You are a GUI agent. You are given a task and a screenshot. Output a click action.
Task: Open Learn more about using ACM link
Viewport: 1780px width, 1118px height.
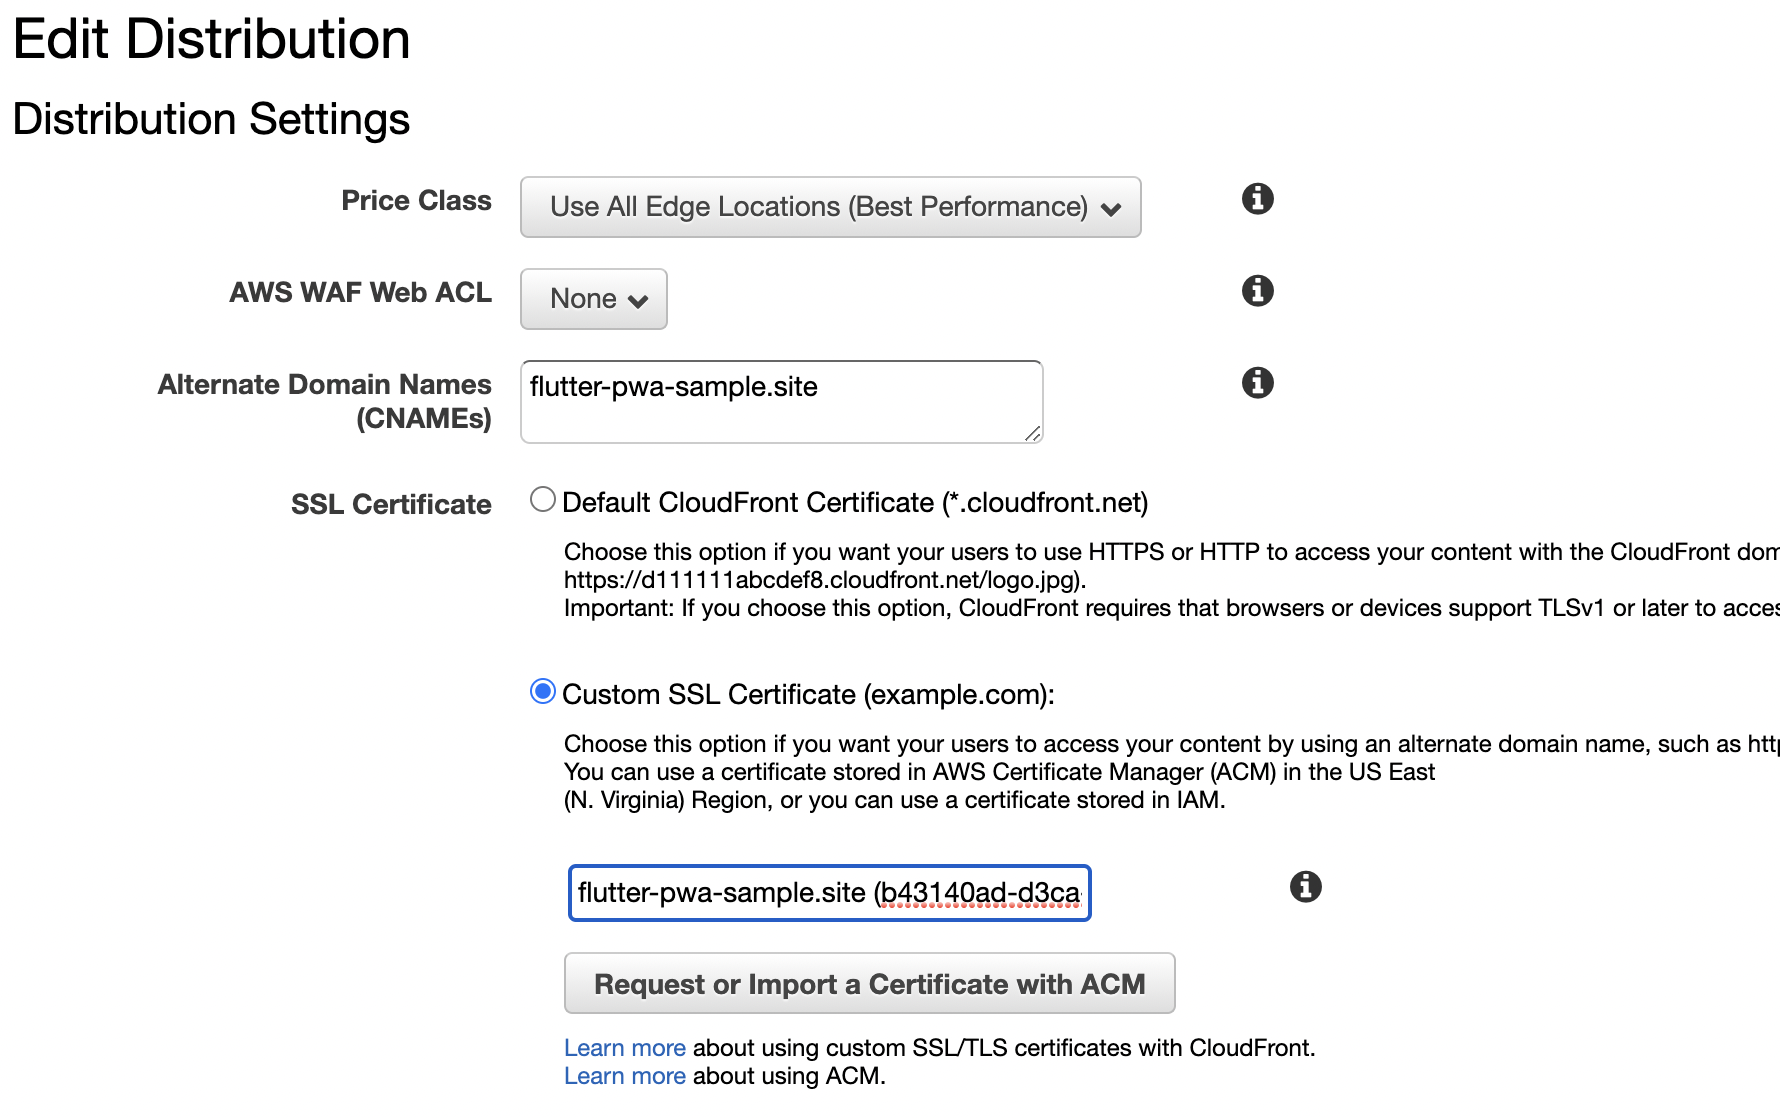pos(625,1075)
